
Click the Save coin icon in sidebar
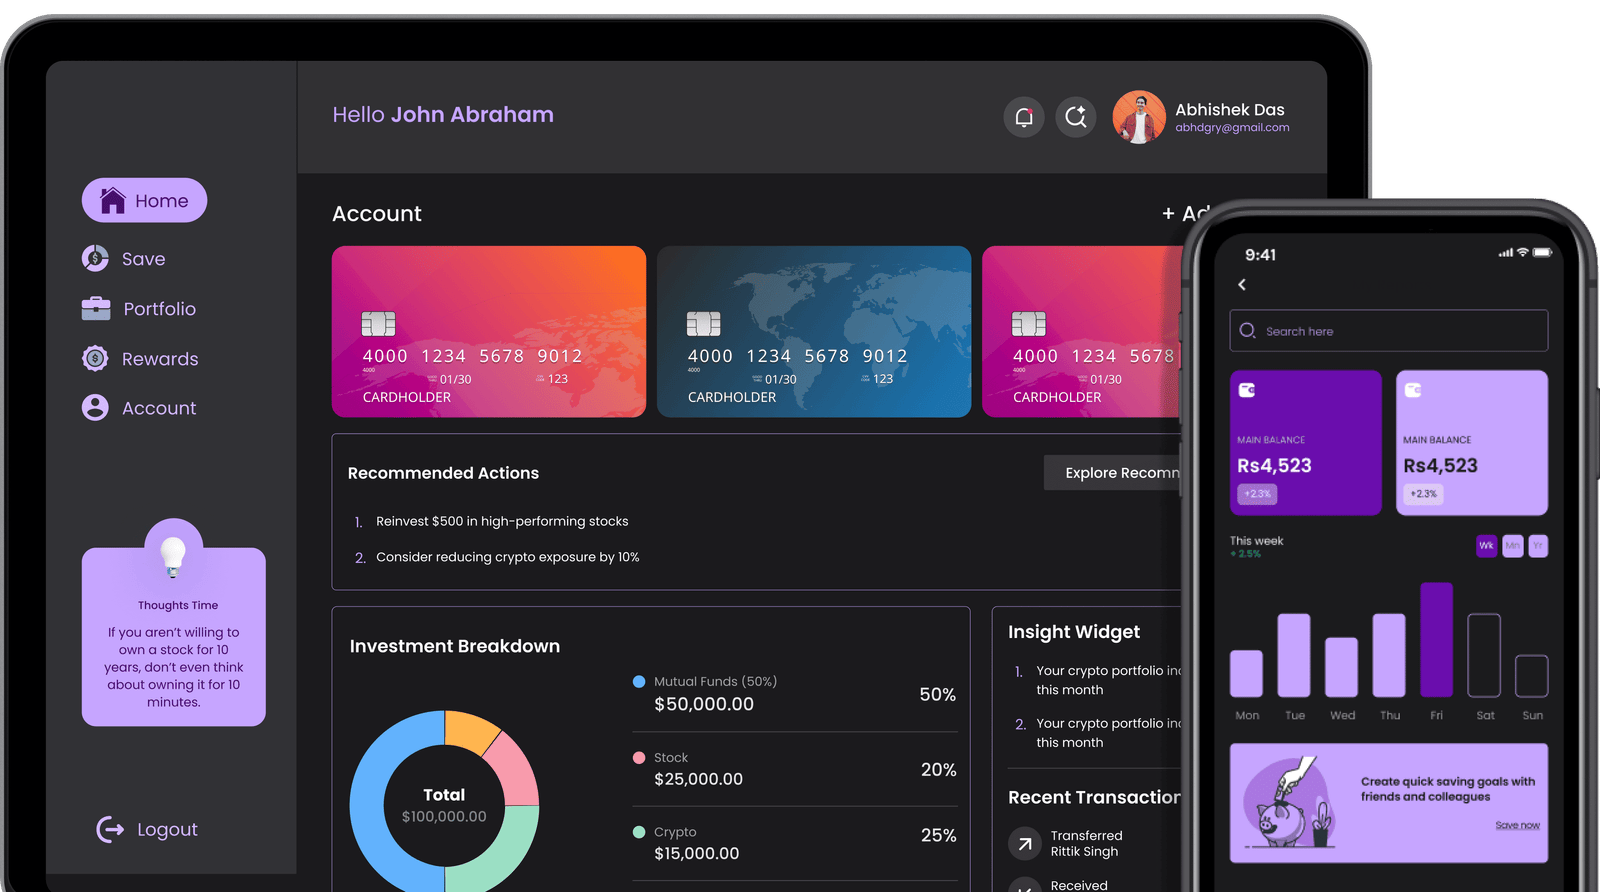click(95, 258)
